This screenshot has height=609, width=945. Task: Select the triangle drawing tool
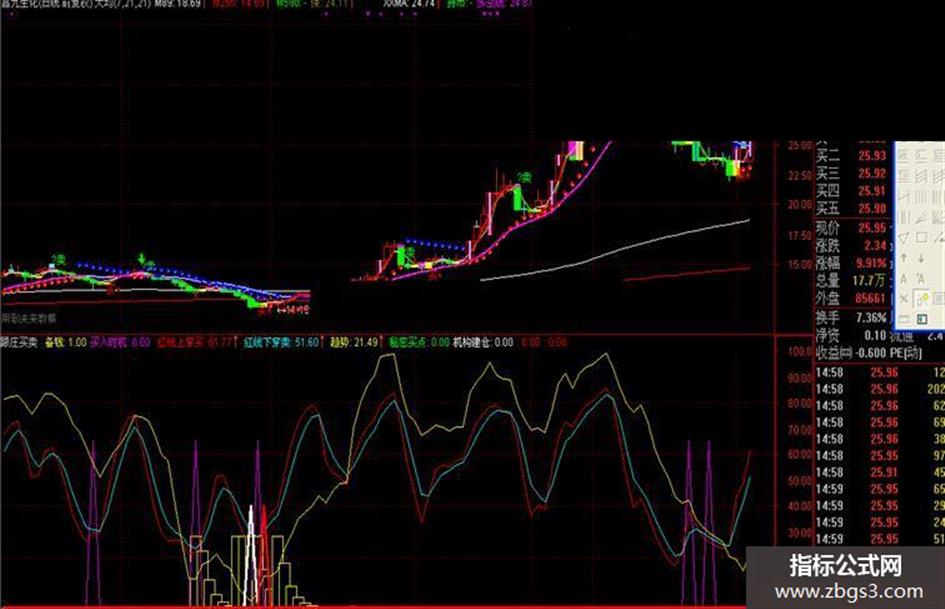(903, 238)
